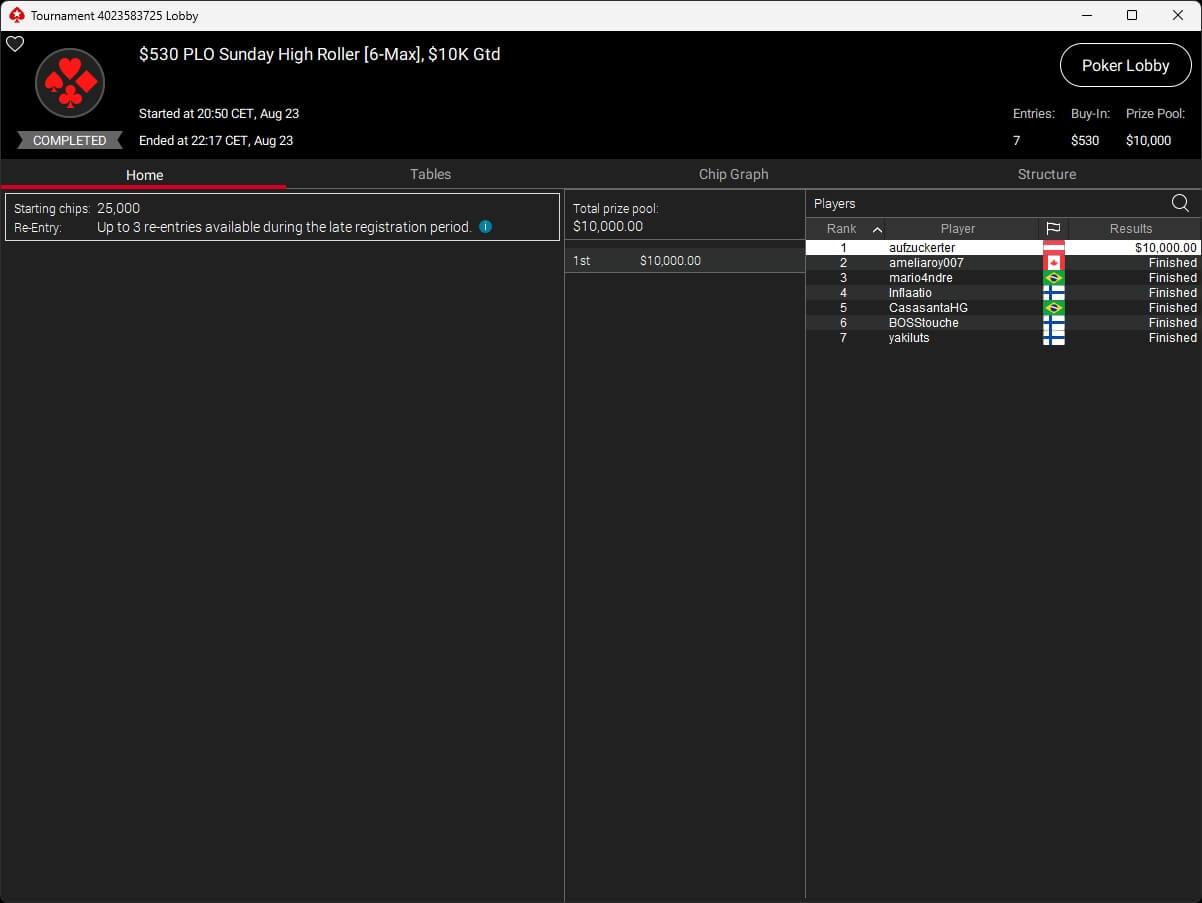
Task: Click the 1st place payout row
Action: click(x=685, y=260)
